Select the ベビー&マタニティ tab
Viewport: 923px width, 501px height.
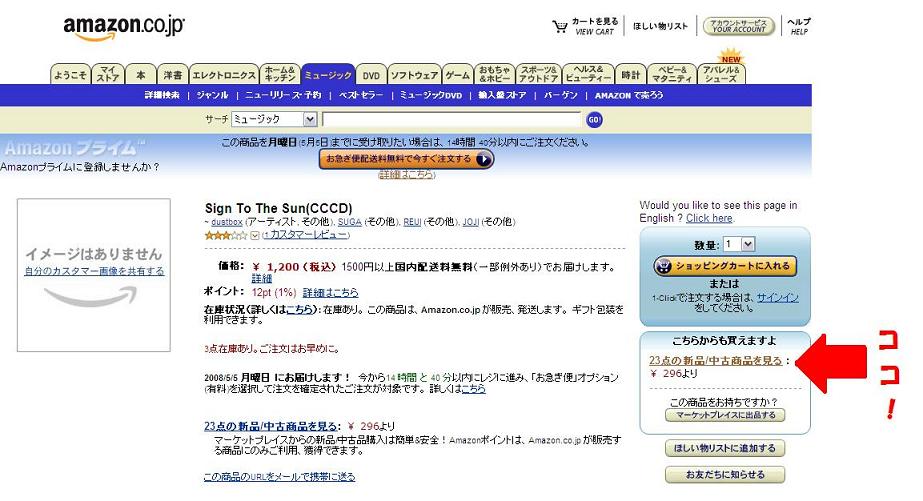click(x=672, y=75)
